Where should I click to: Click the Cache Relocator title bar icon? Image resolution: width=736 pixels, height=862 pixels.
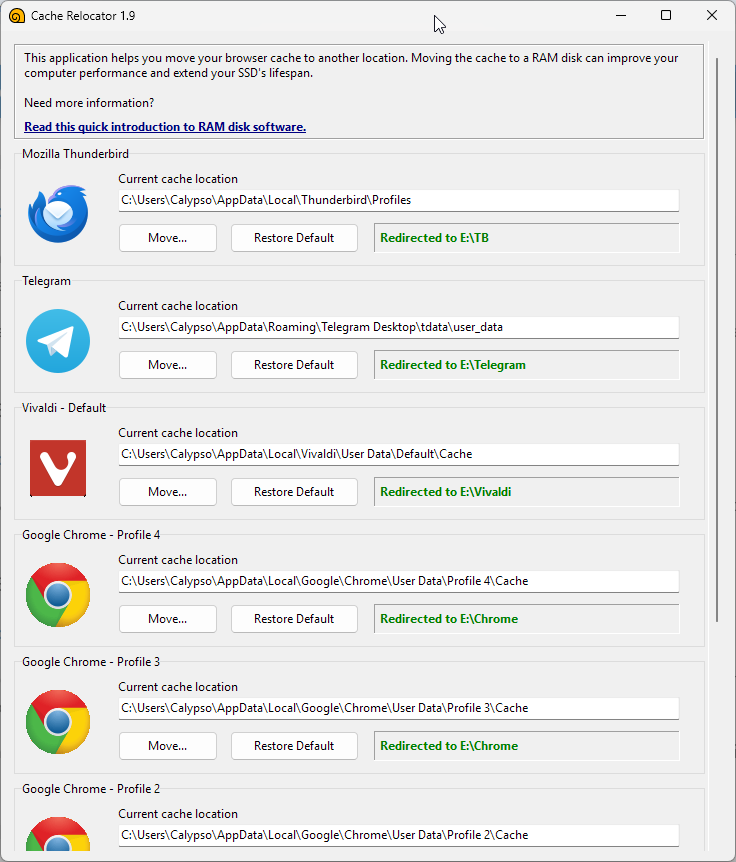(x=17, y=16)
